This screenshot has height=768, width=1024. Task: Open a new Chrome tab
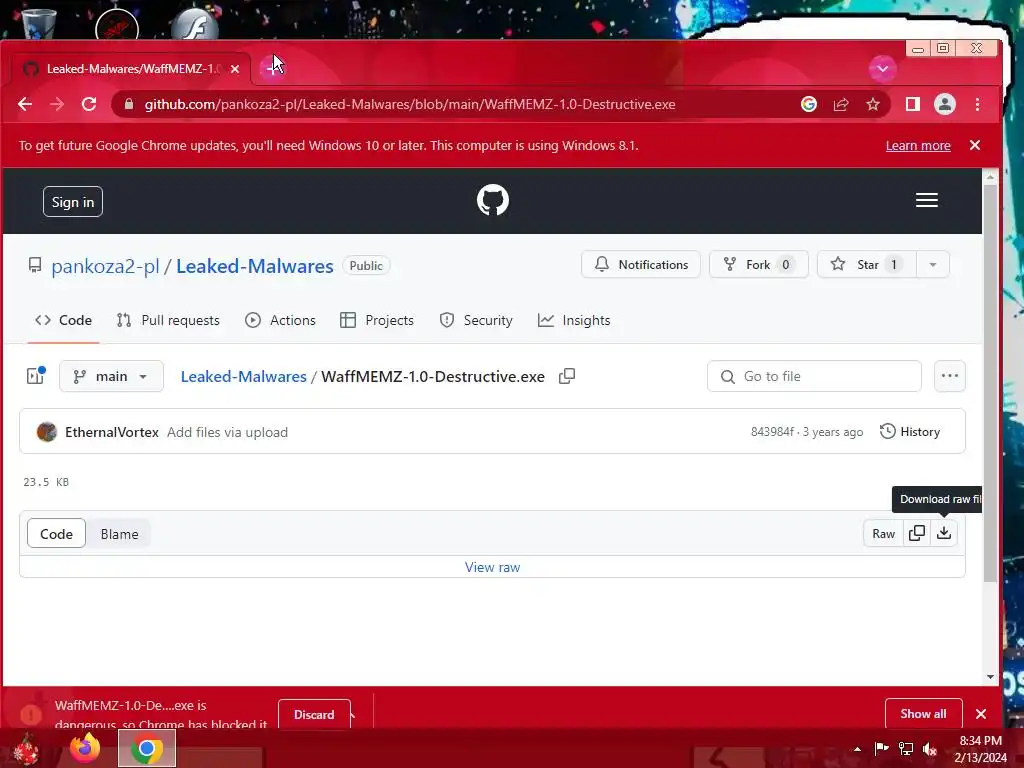click(272, 69)
